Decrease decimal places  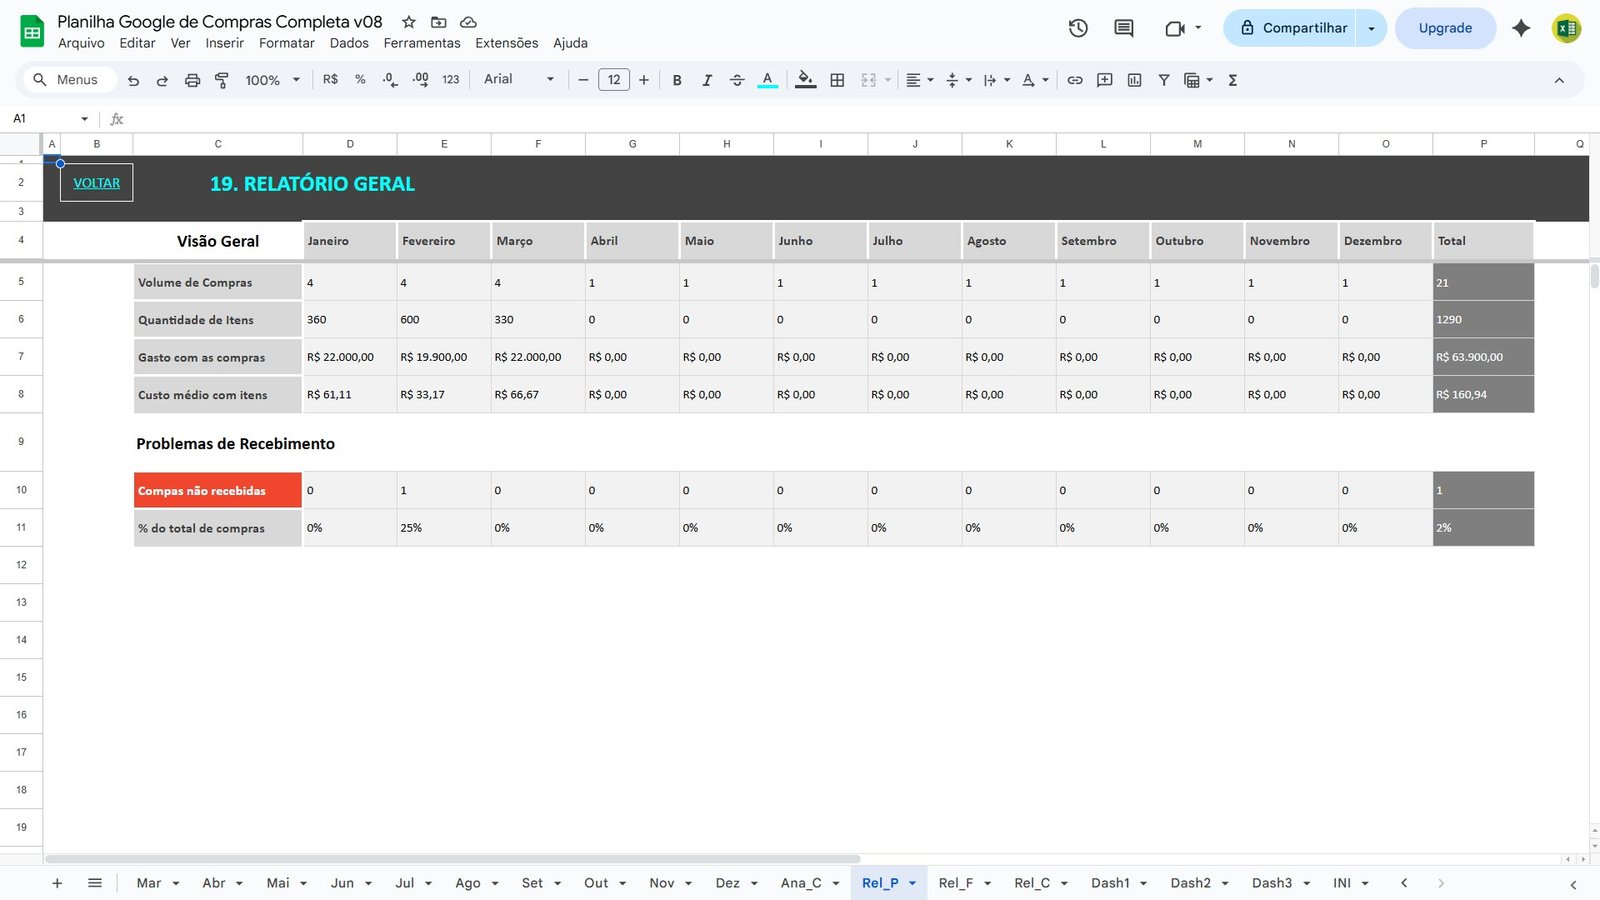(389, 80)
